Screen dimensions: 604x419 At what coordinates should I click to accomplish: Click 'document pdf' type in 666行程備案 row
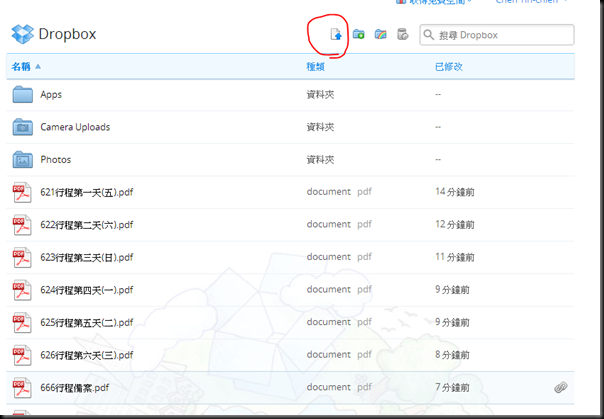(x=339, y=387)
